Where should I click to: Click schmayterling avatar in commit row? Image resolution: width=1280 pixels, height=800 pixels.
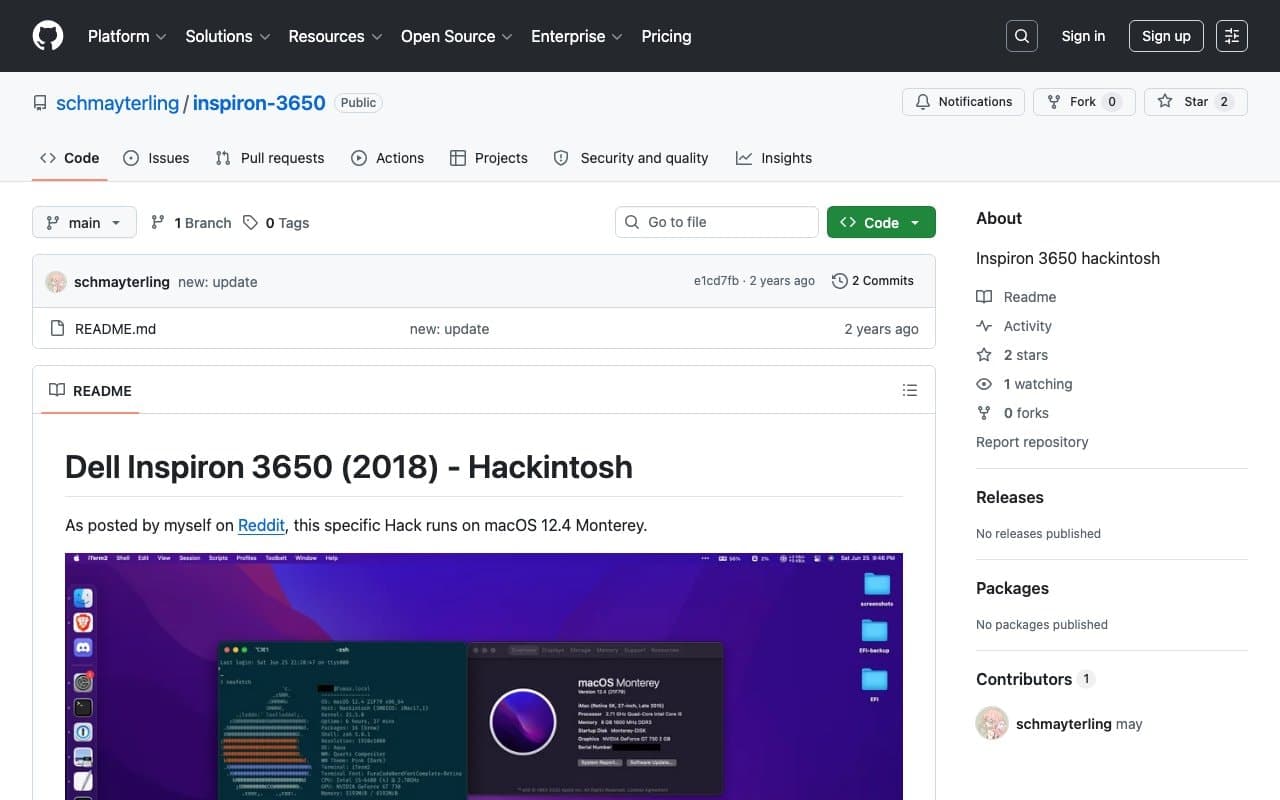point(56,282)
